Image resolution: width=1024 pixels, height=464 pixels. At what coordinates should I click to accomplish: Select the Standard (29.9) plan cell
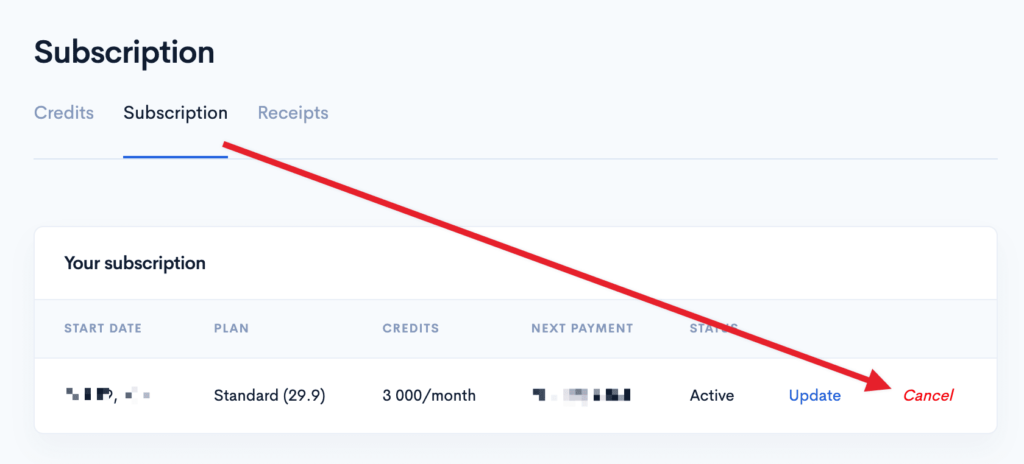tap(270, 395)
